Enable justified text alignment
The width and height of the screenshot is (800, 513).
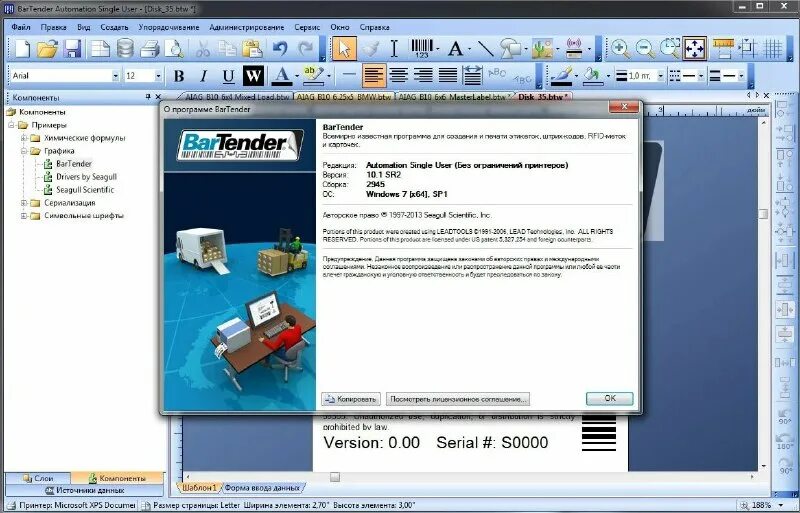point(448,76)
